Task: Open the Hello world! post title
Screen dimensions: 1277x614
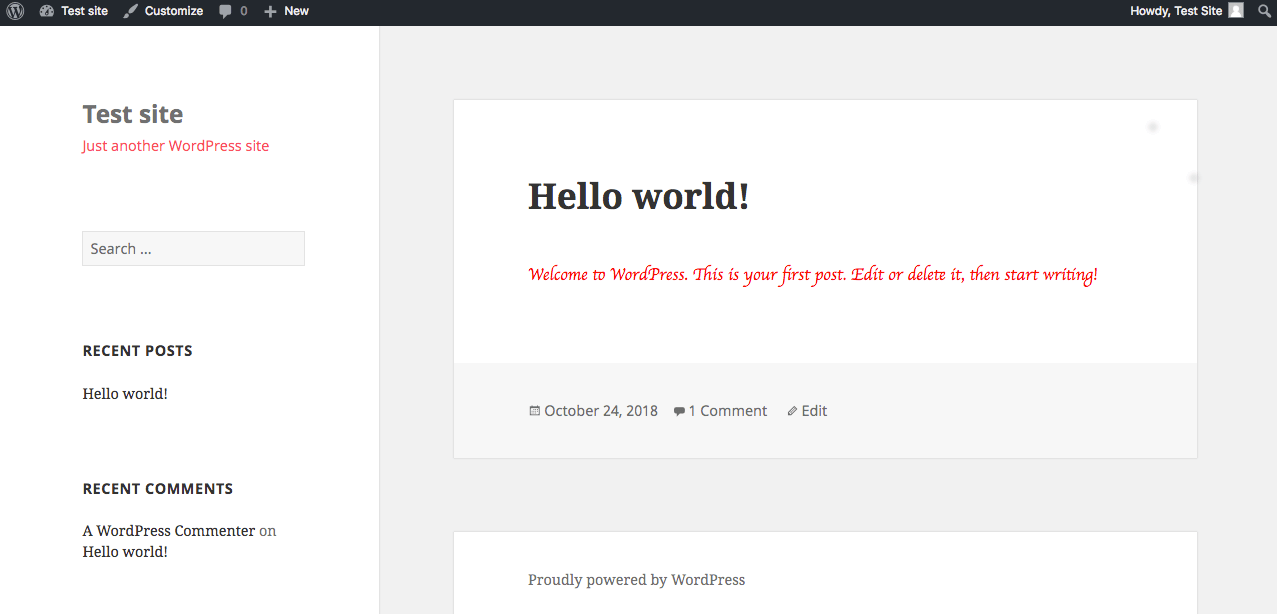Action: [639, 196]
